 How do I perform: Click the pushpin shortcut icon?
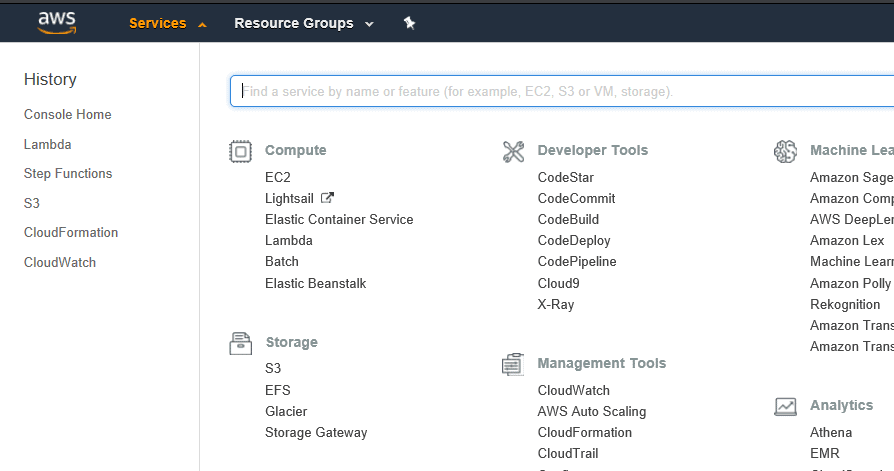click(x=409, y=23)
